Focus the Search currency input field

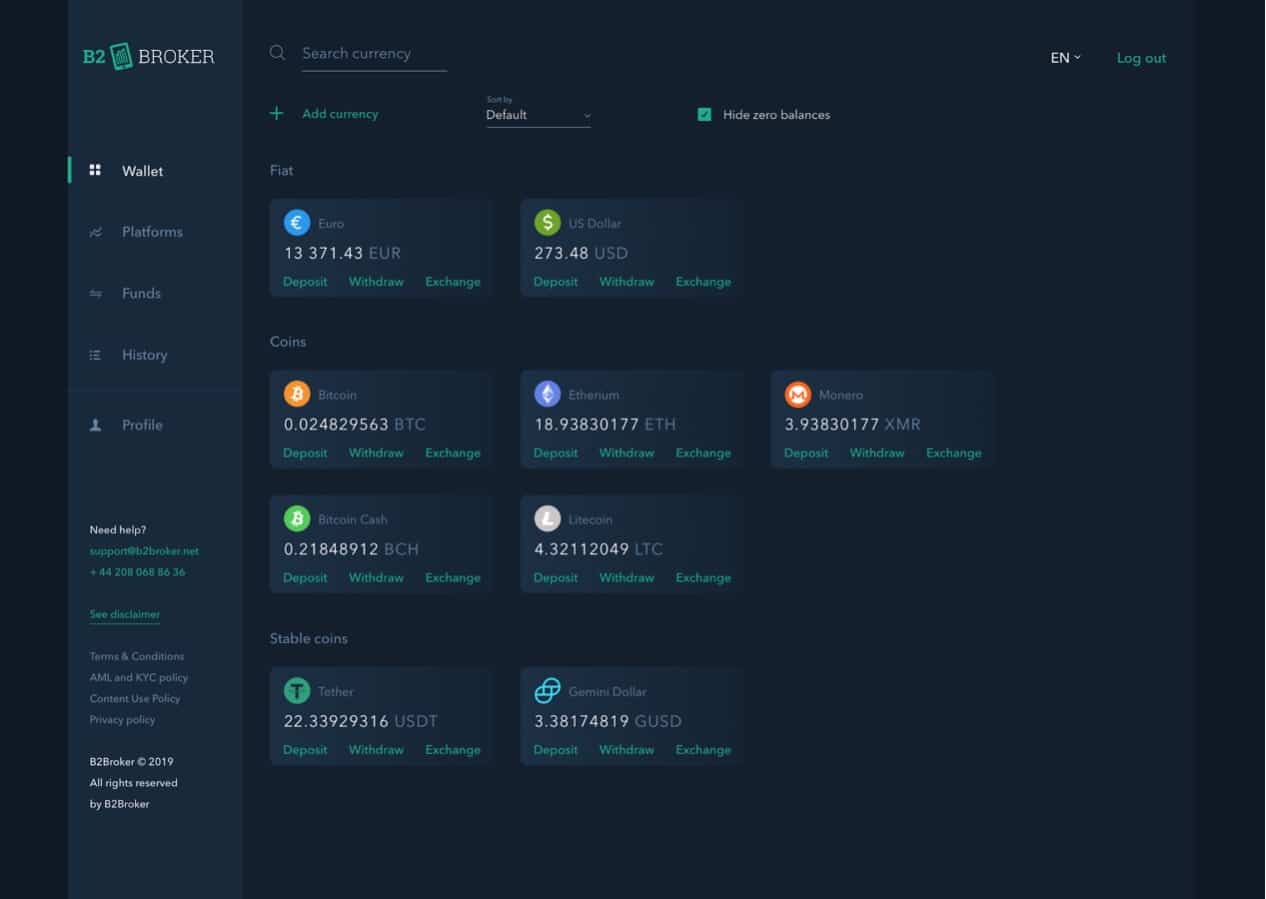point(373,54)
